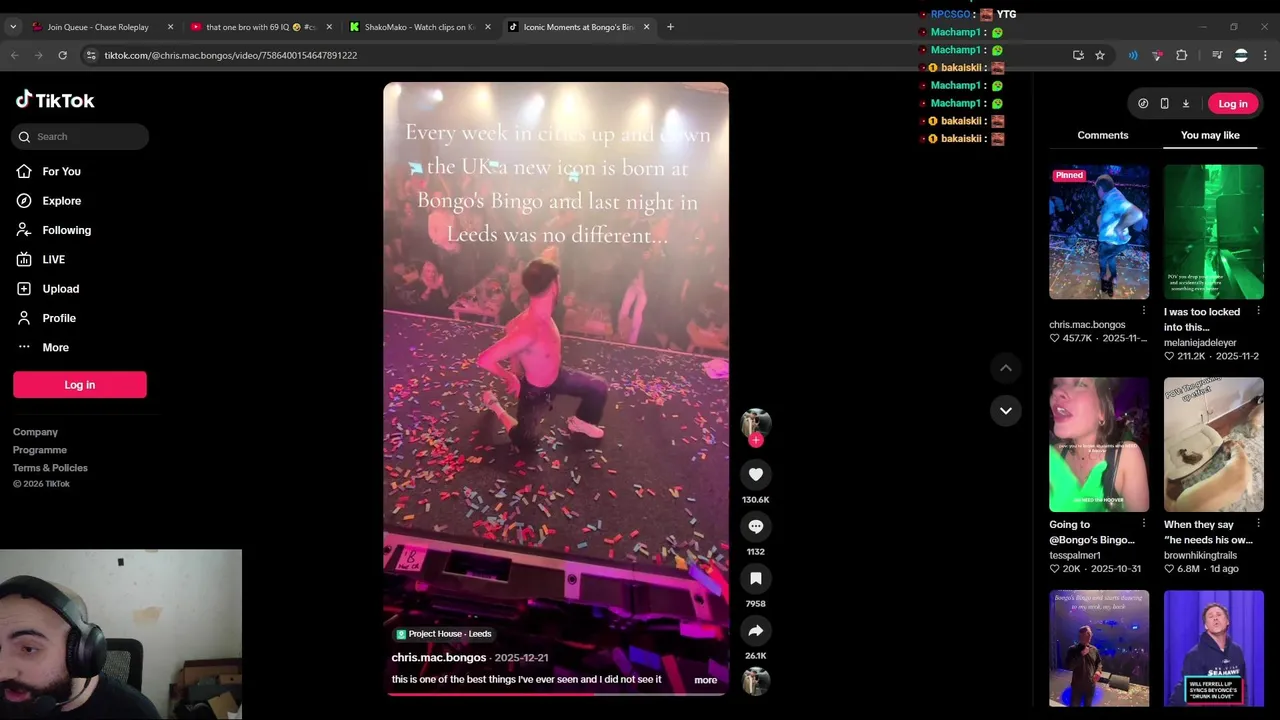Like the video with the heart icon
This screenshot has width=1280, height=720.
[x=756, y=474]
